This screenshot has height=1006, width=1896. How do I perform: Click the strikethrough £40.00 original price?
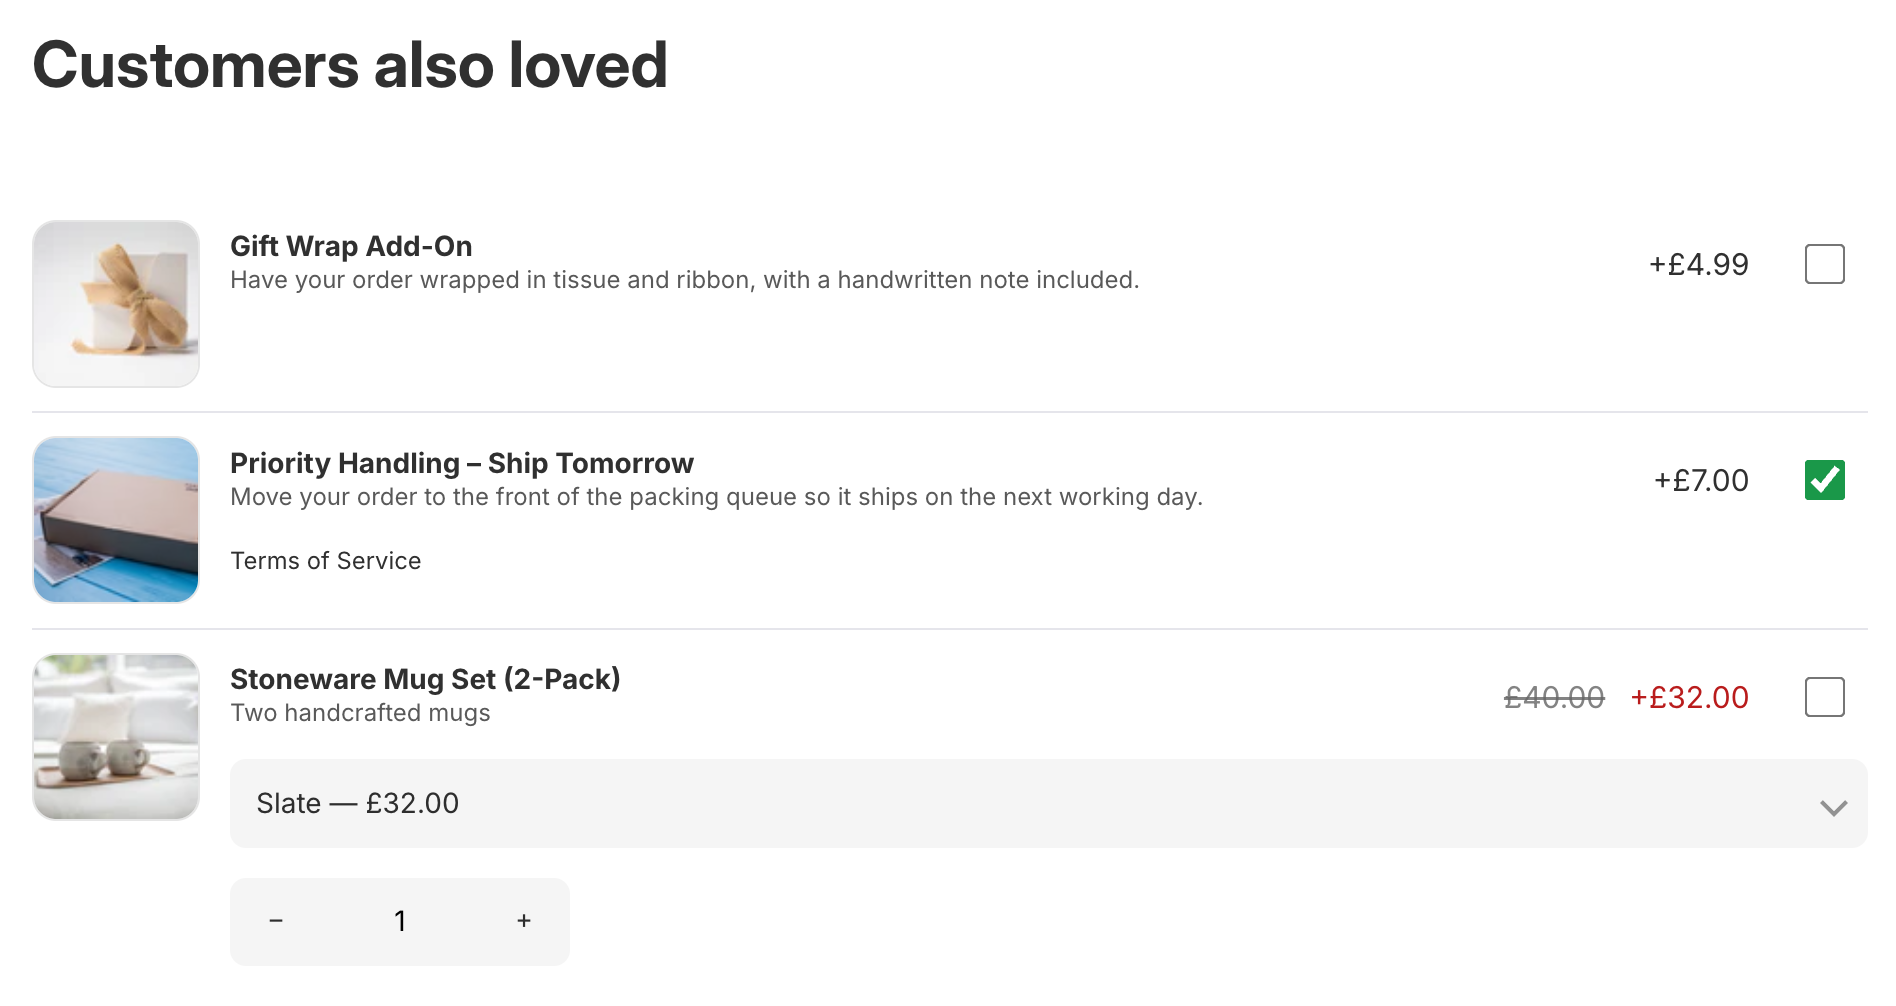(1553, 698)
